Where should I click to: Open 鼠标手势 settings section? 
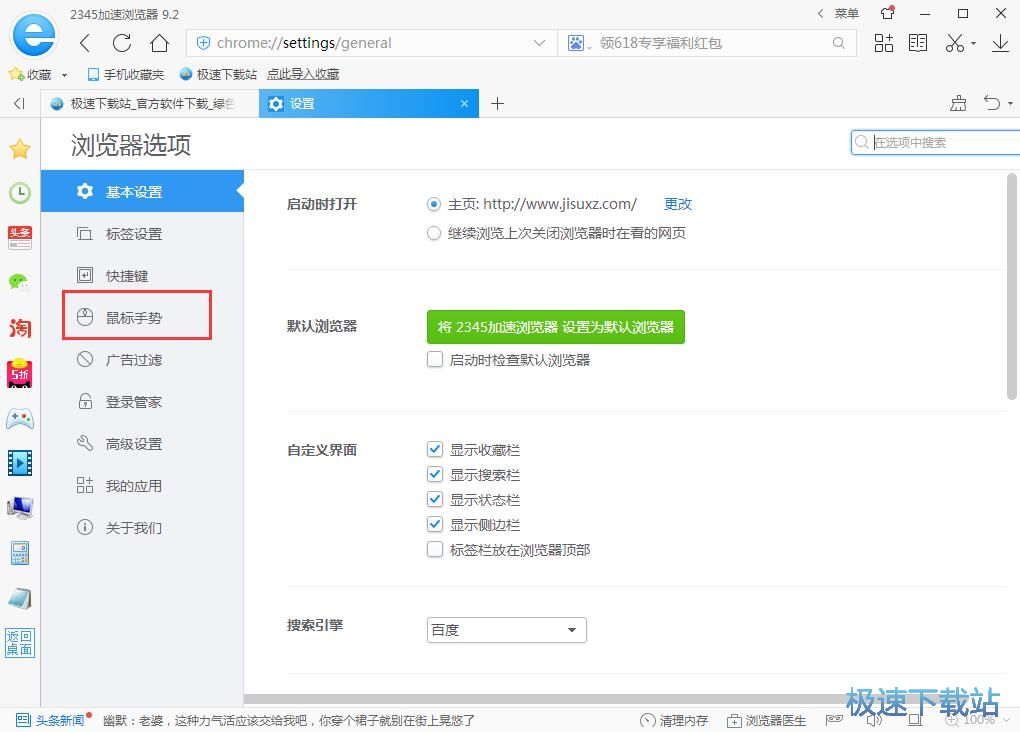(x=142, y=318)
